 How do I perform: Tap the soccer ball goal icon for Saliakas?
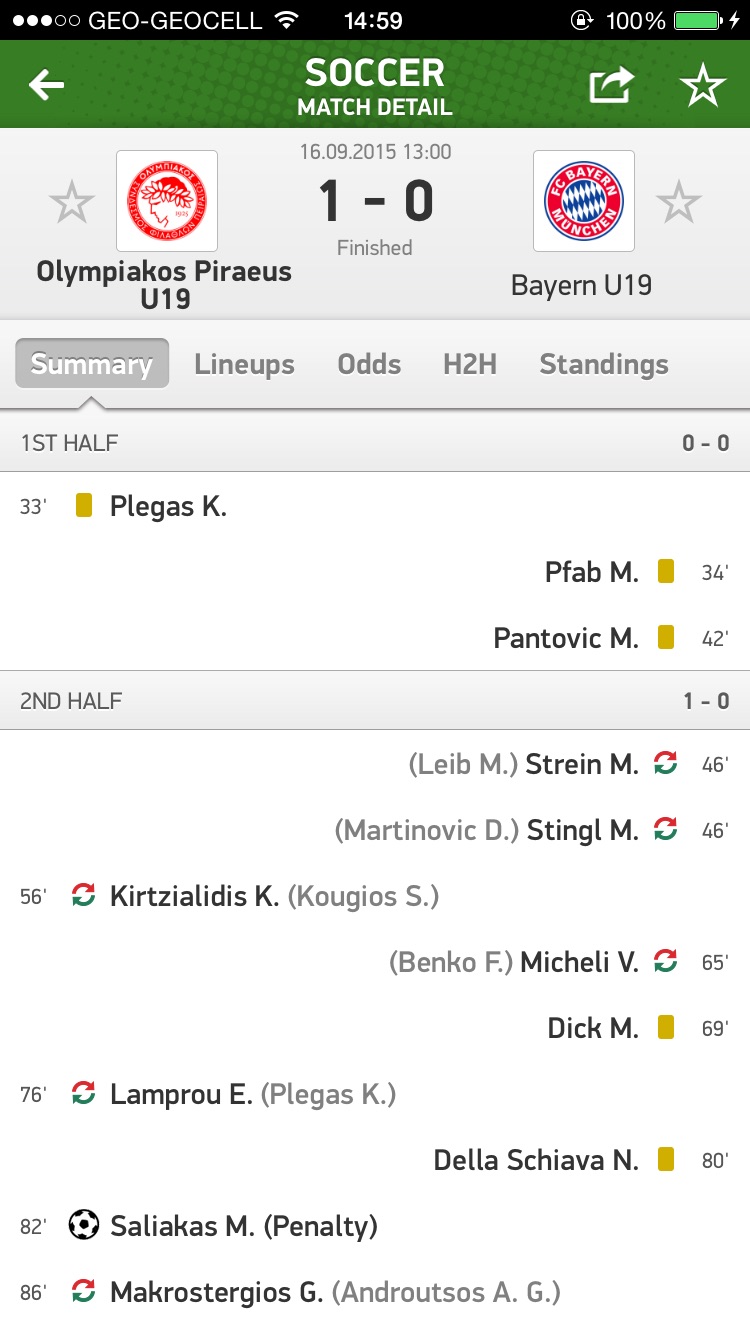[84, 1225]
